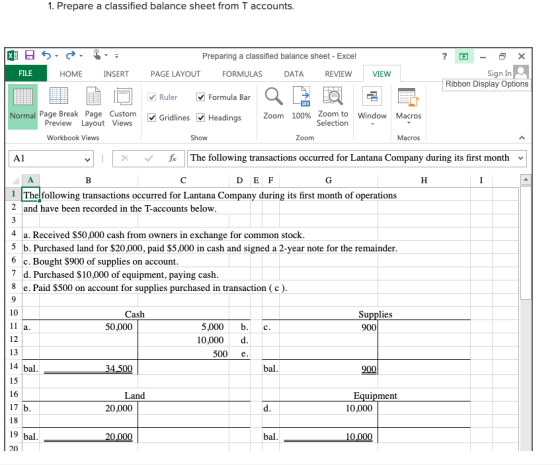Click Zoom to Selection
The height and width of the screenshot is (465, 560).
pos(332,107)
